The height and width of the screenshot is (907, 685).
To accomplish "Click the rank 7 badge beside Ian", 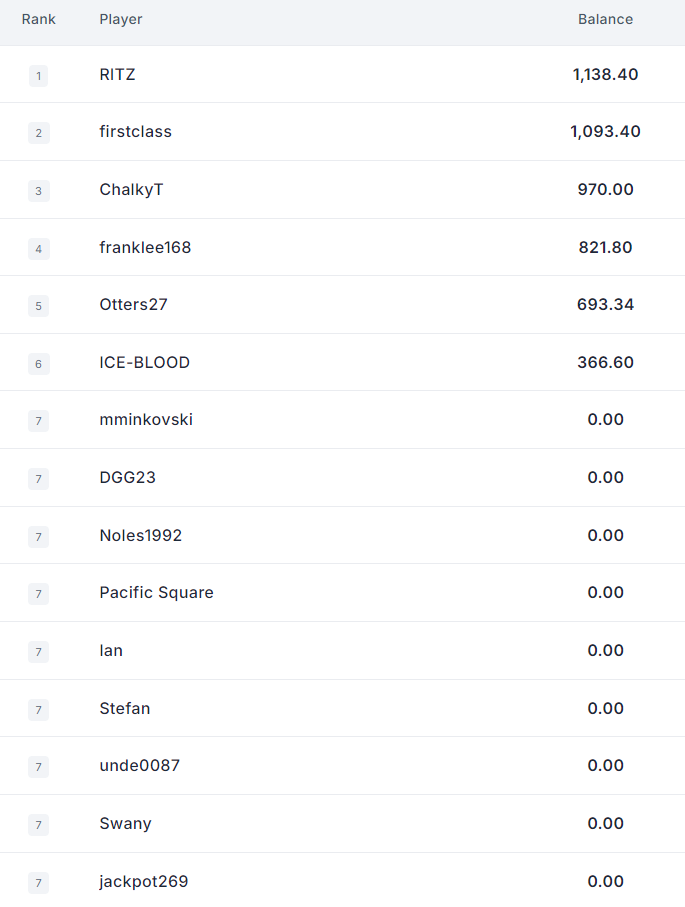I will pyautogui.click(x=39, y=652).
